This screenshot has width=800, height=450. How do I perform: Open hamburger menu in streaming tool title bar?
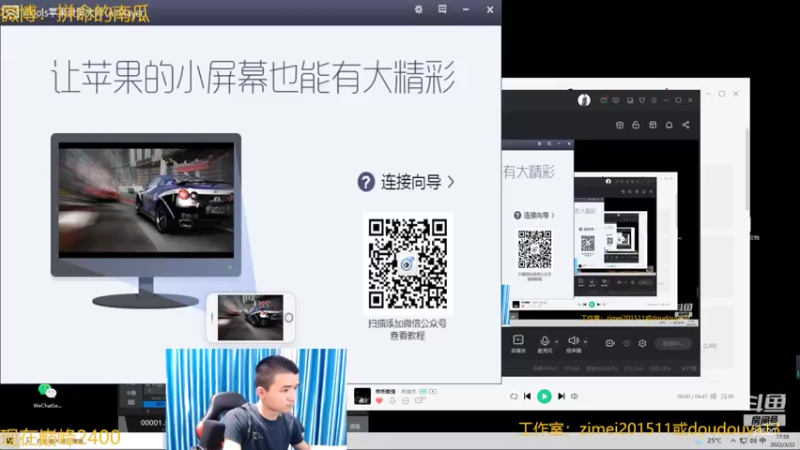coord(654,100)
